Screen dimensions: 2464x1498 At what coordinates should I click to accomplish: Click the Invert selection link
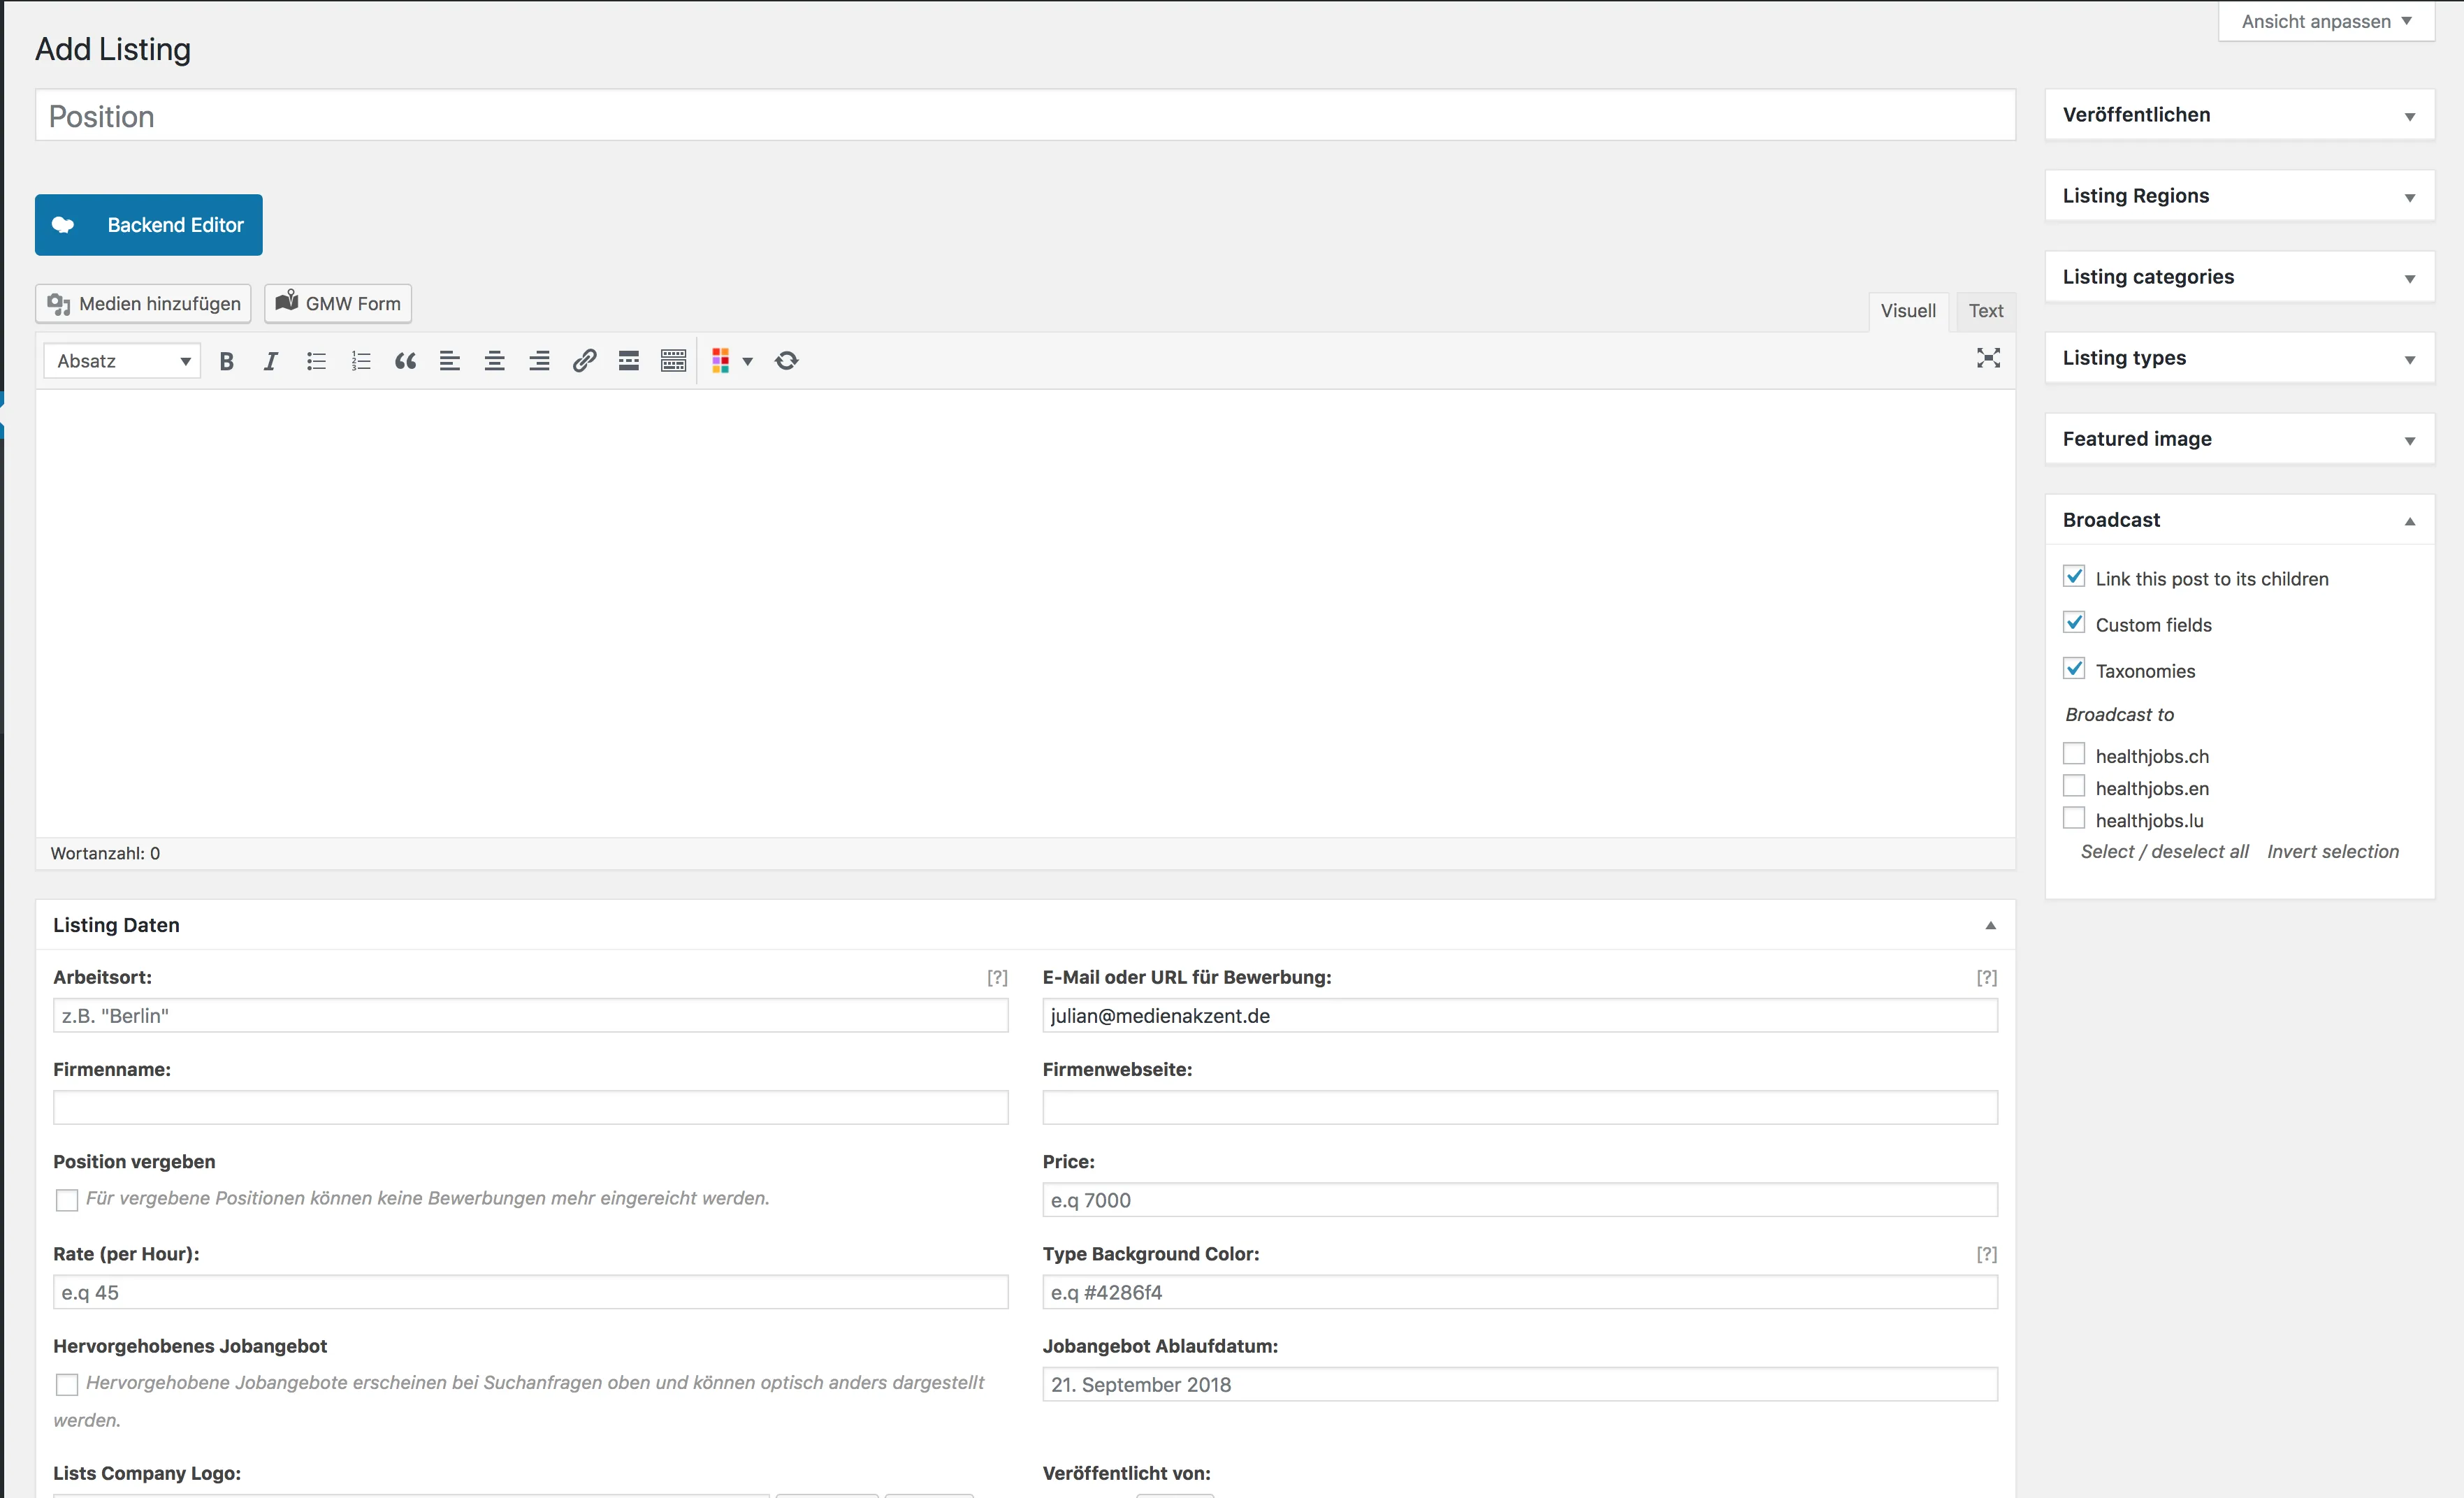[2333, 851]
